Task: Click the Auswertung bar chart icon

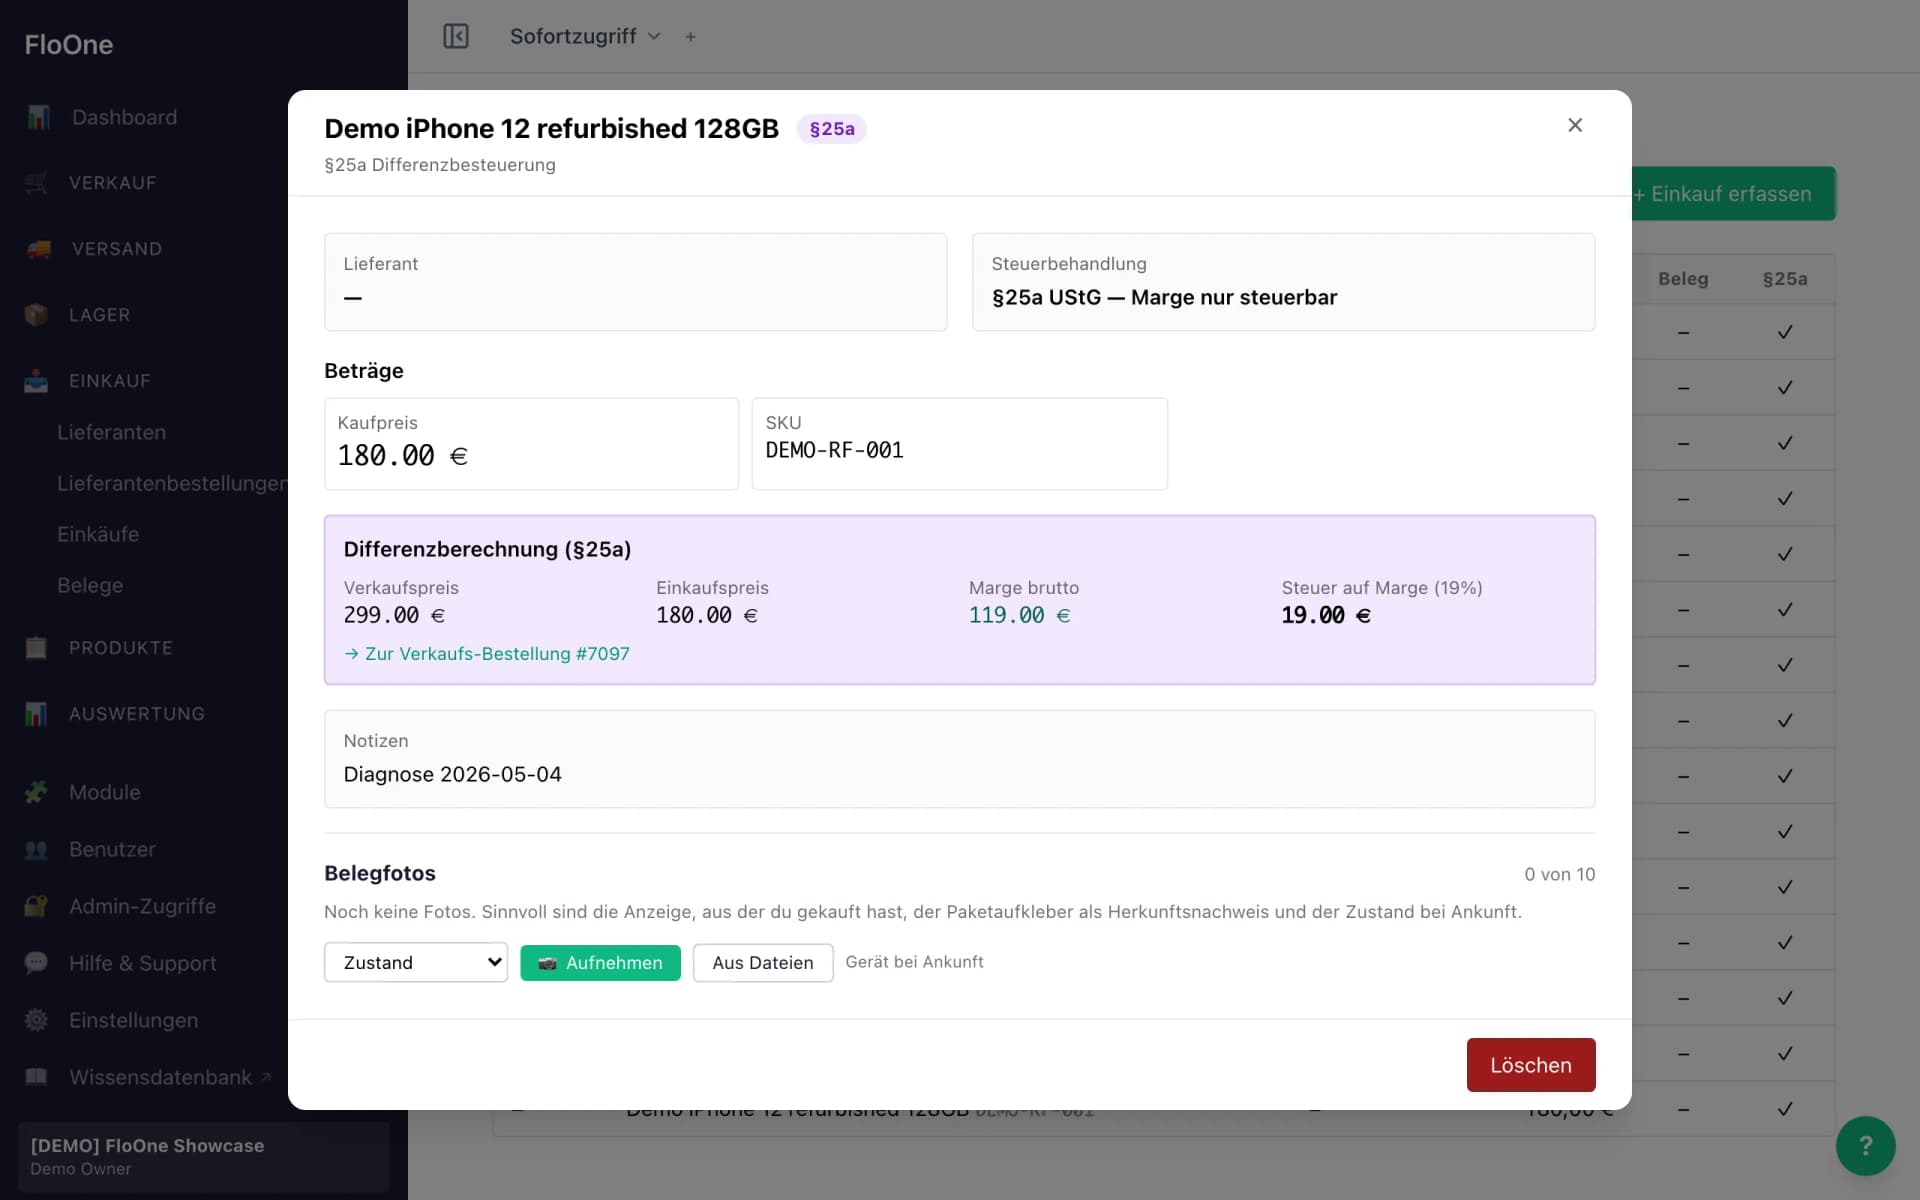Action: click(36, 714)
